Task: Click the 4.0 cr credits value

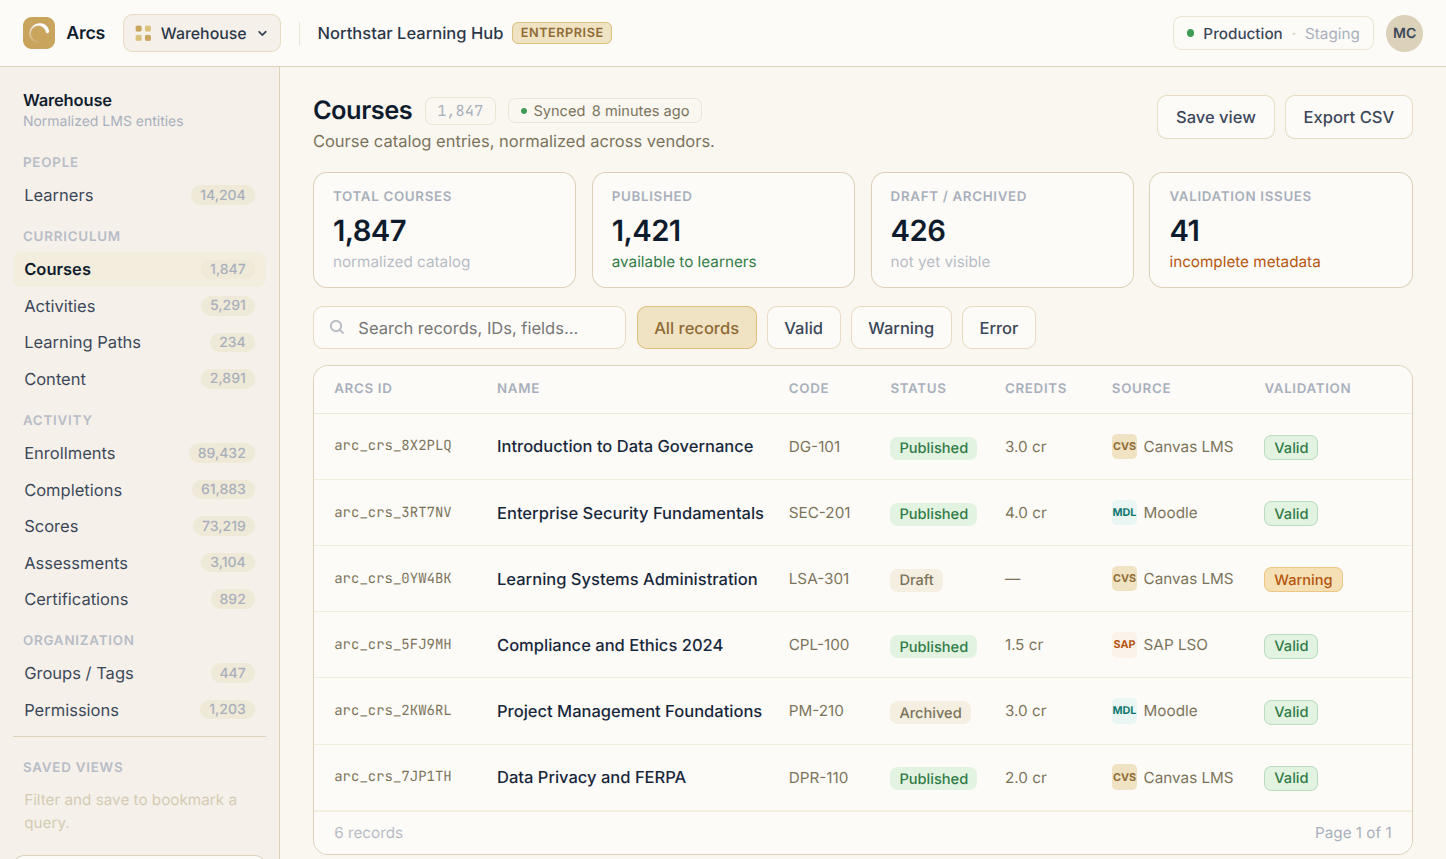Action: coord(1026,513)
